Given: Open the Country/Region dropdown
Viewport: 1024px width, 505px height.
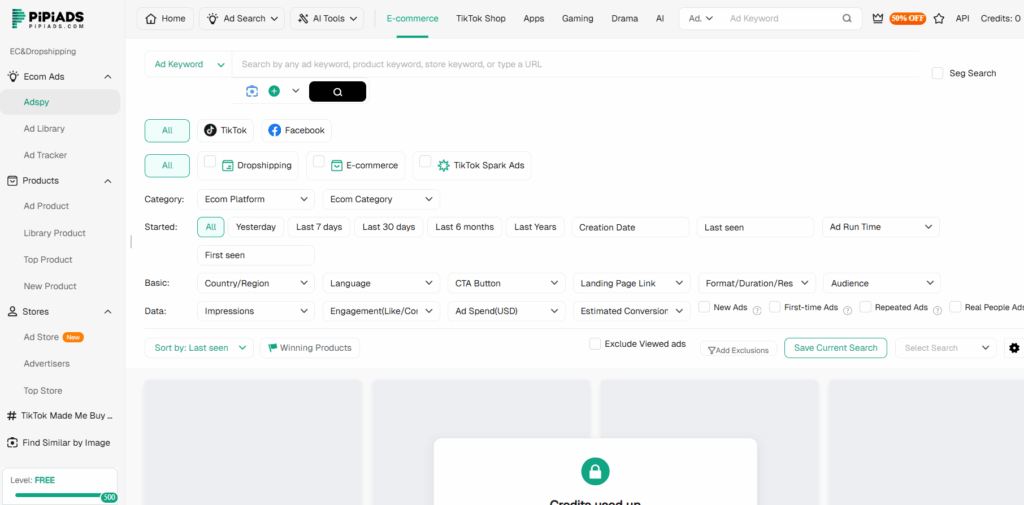Looking at the screenshot, I should pyautogui.click(x=256, y=284).
